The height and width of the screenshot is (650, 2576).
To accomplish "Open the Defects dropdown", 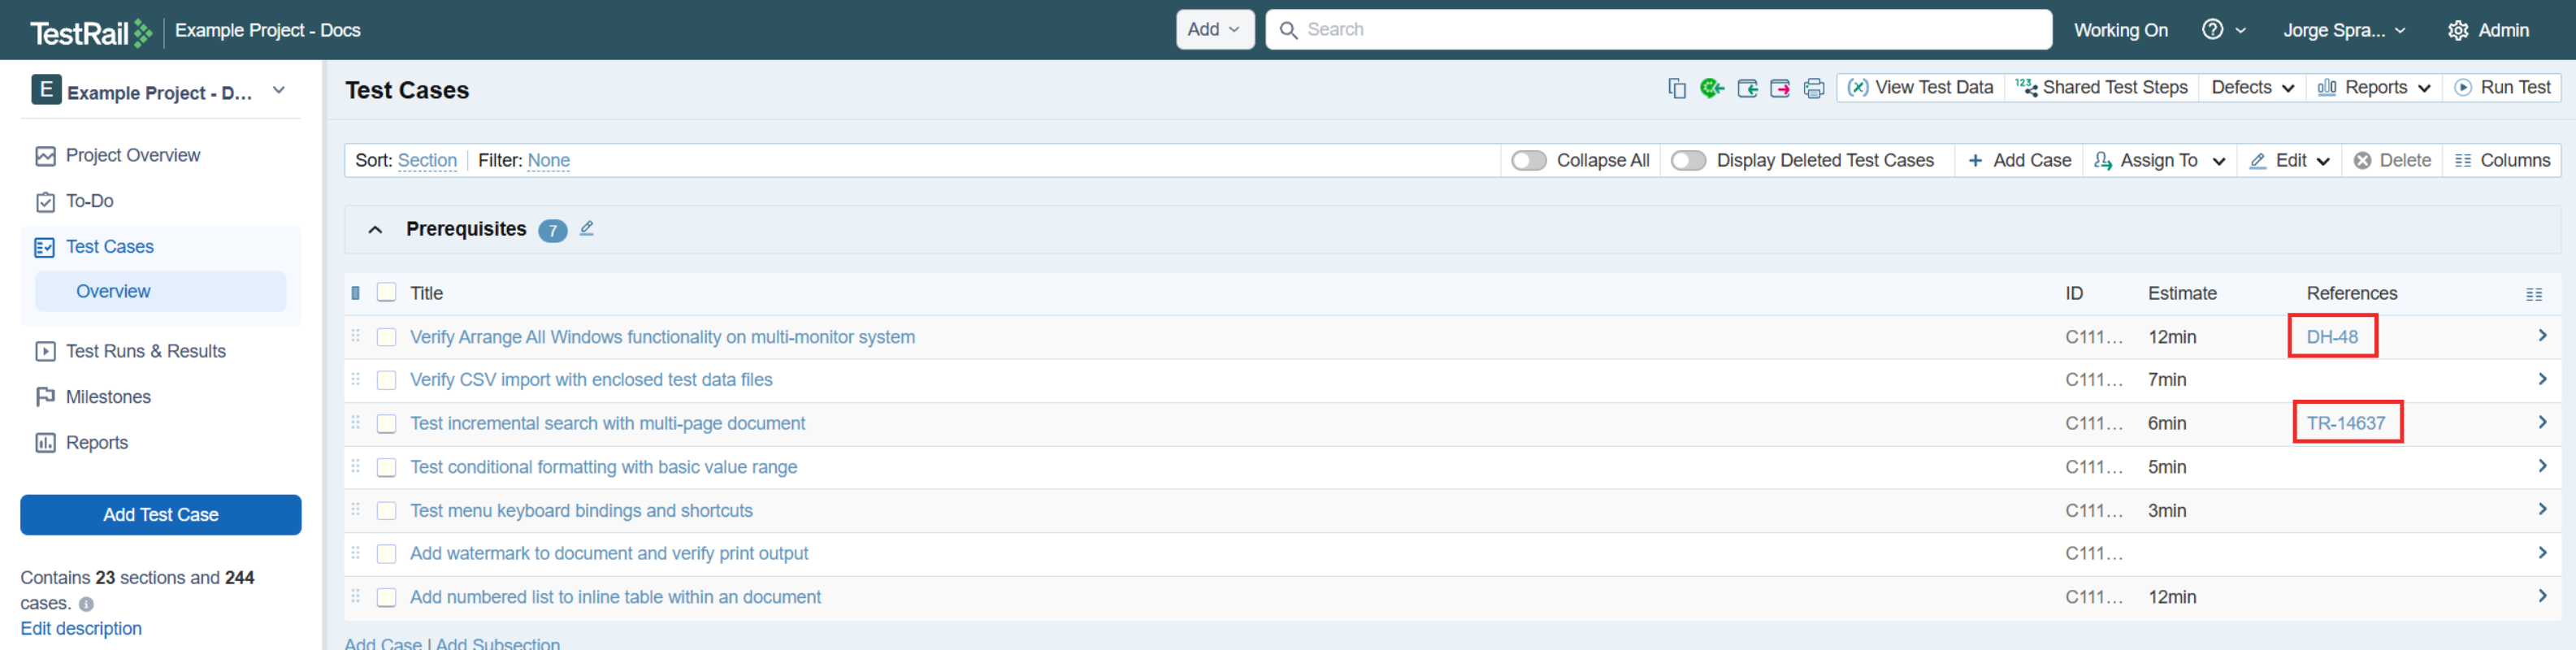I will (2251, 88).
